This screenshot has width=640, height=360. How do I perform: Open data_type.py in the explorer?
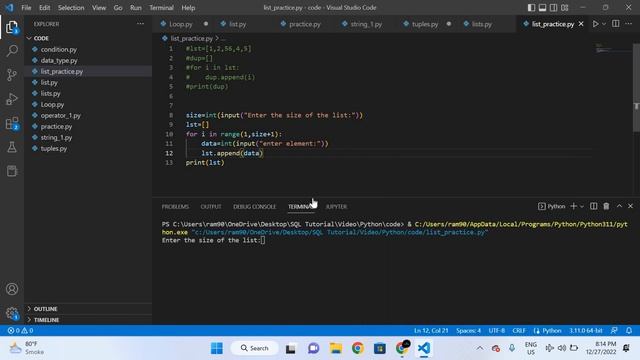[59, 60]
